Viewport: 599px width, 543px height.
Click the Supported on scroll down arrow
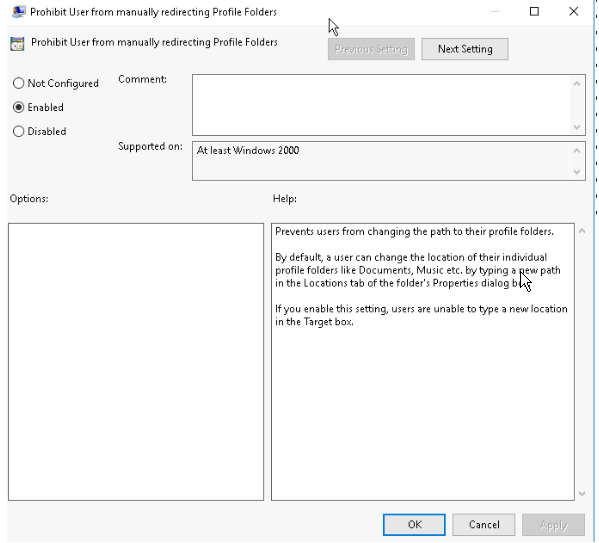pos(577,172)
